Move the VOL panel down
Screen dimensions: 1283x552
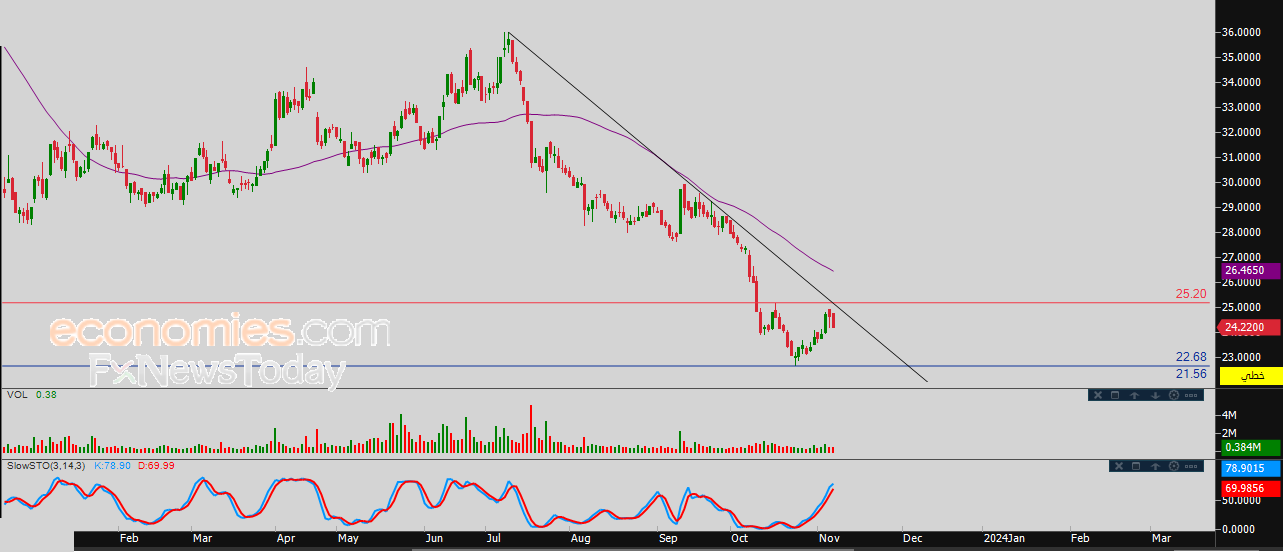point(1155,395)
